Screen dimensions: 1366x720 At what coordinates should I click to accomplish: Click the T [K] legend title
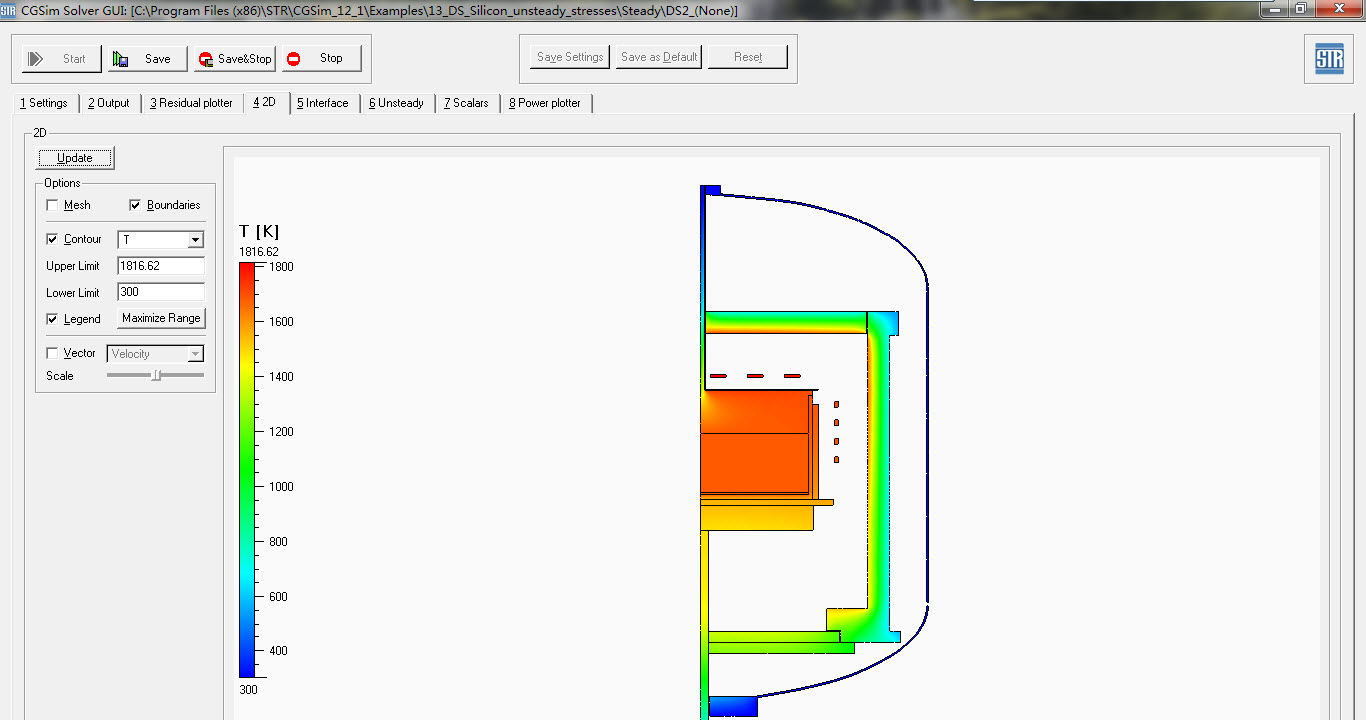259,231
